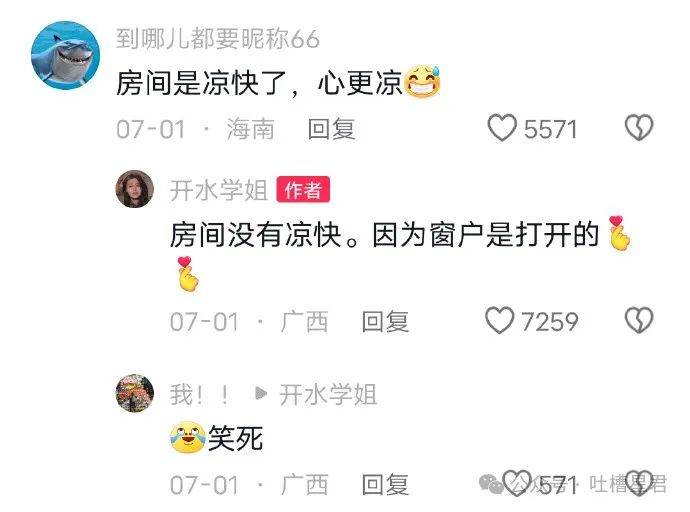
Task: Dislike the 到哪儿都要昵称66 comment
Action: point(639,128)
